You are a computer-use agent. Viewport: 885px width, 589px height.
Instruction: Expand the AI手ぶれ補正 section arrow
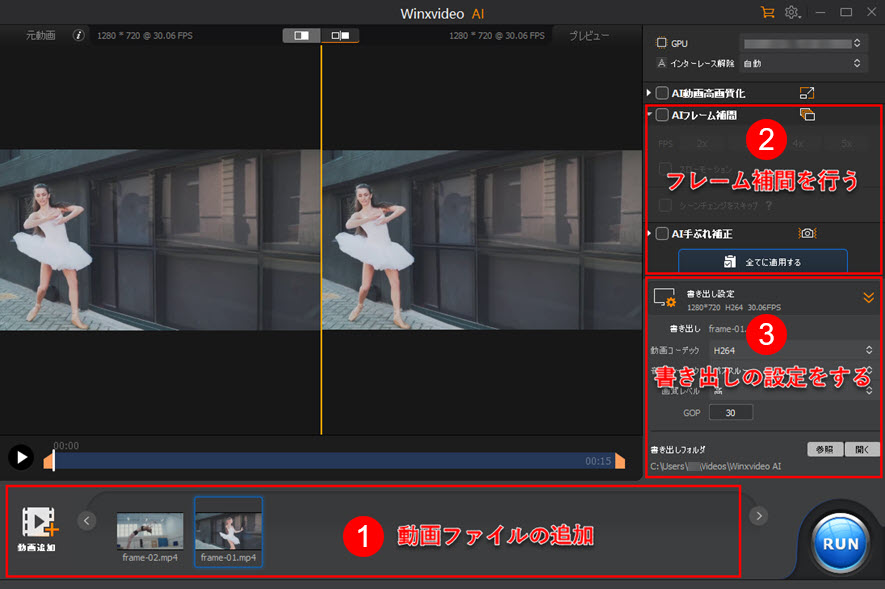coord(650,233)
